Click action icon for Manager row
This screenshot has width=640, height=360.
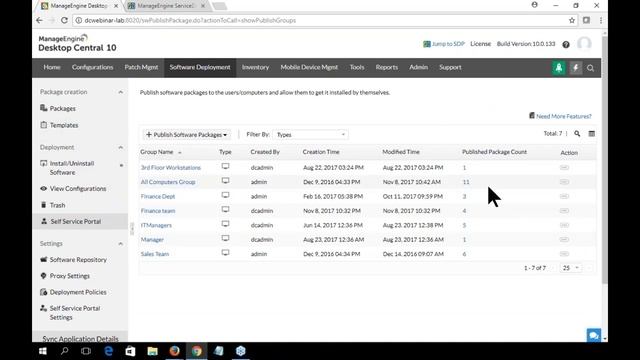pos(564,240)
